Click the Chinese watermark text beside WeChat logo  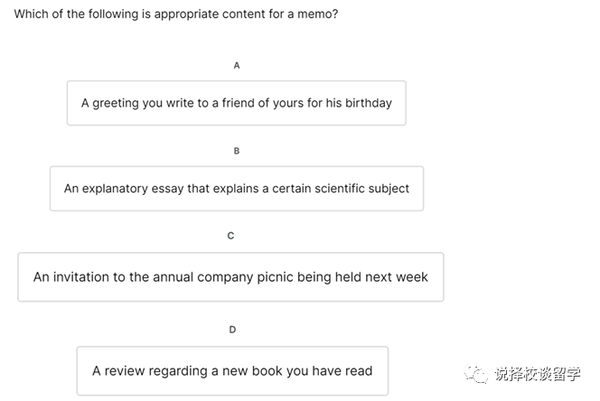538,375
